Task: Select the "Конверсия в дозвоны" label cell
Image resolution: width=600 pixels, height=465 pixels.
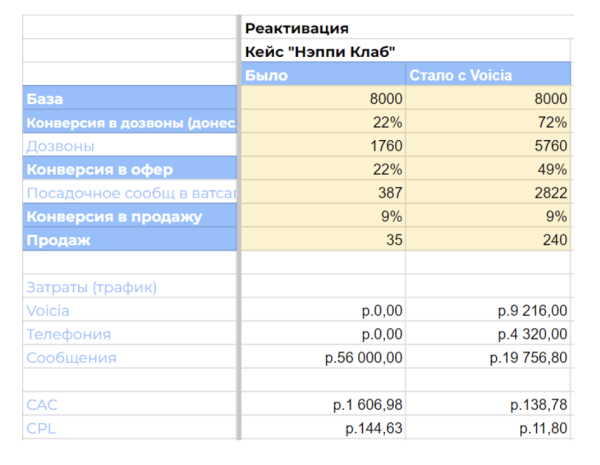Action: click(x=130, y=123)
